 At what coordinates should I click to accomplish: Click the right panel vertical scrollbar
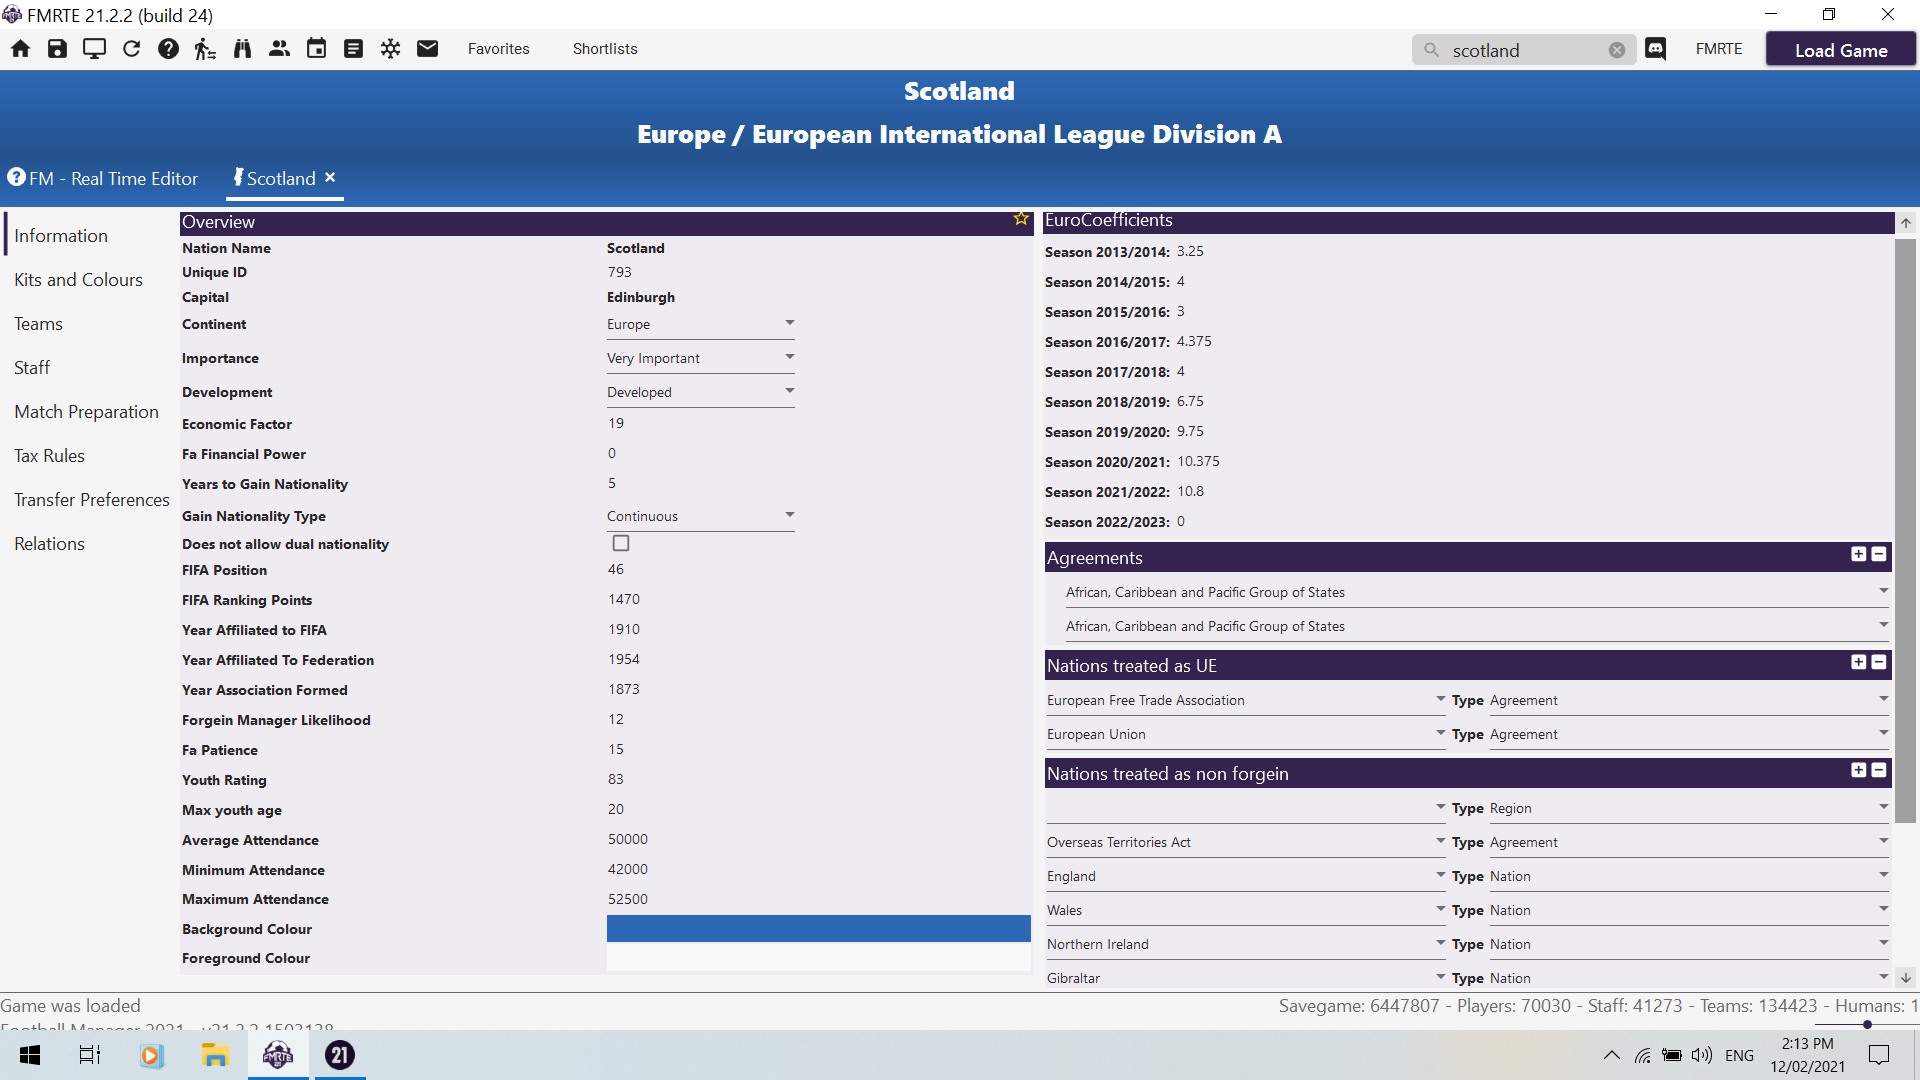pyautogui.click(x=1905, y=530)
